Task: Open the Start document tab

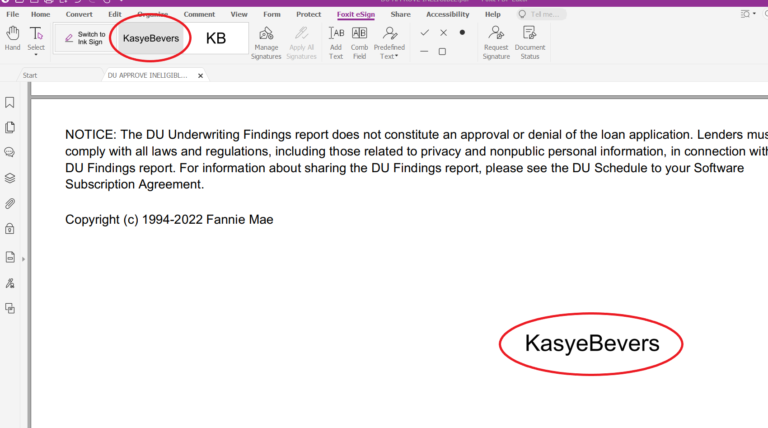Action: [31, 75]
